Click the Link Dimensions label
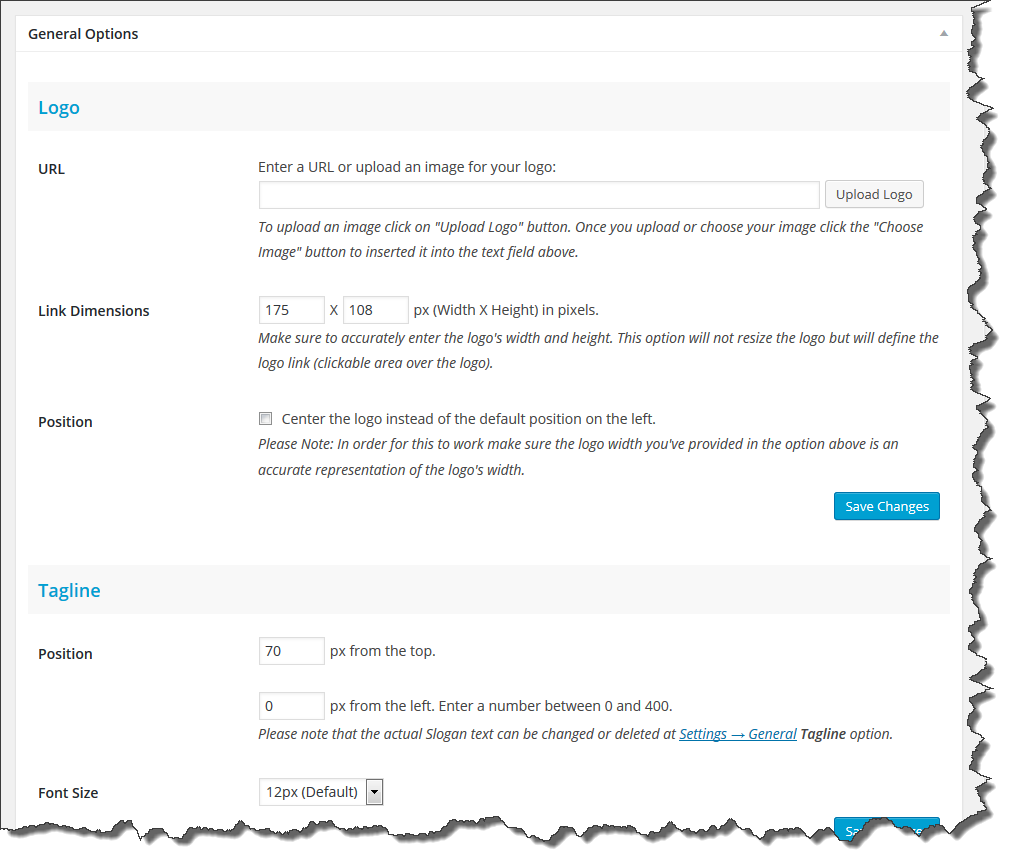This screenshot has height=864, width=1014. coord(94,311)
